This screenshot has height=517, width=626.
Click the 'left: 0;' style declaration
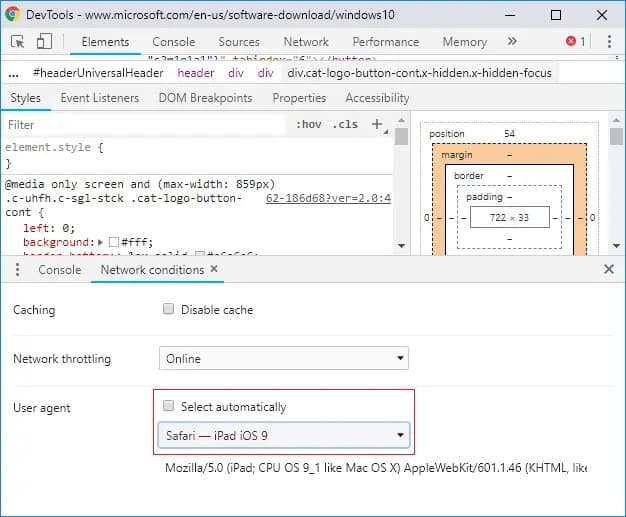[x=49, y=228]
